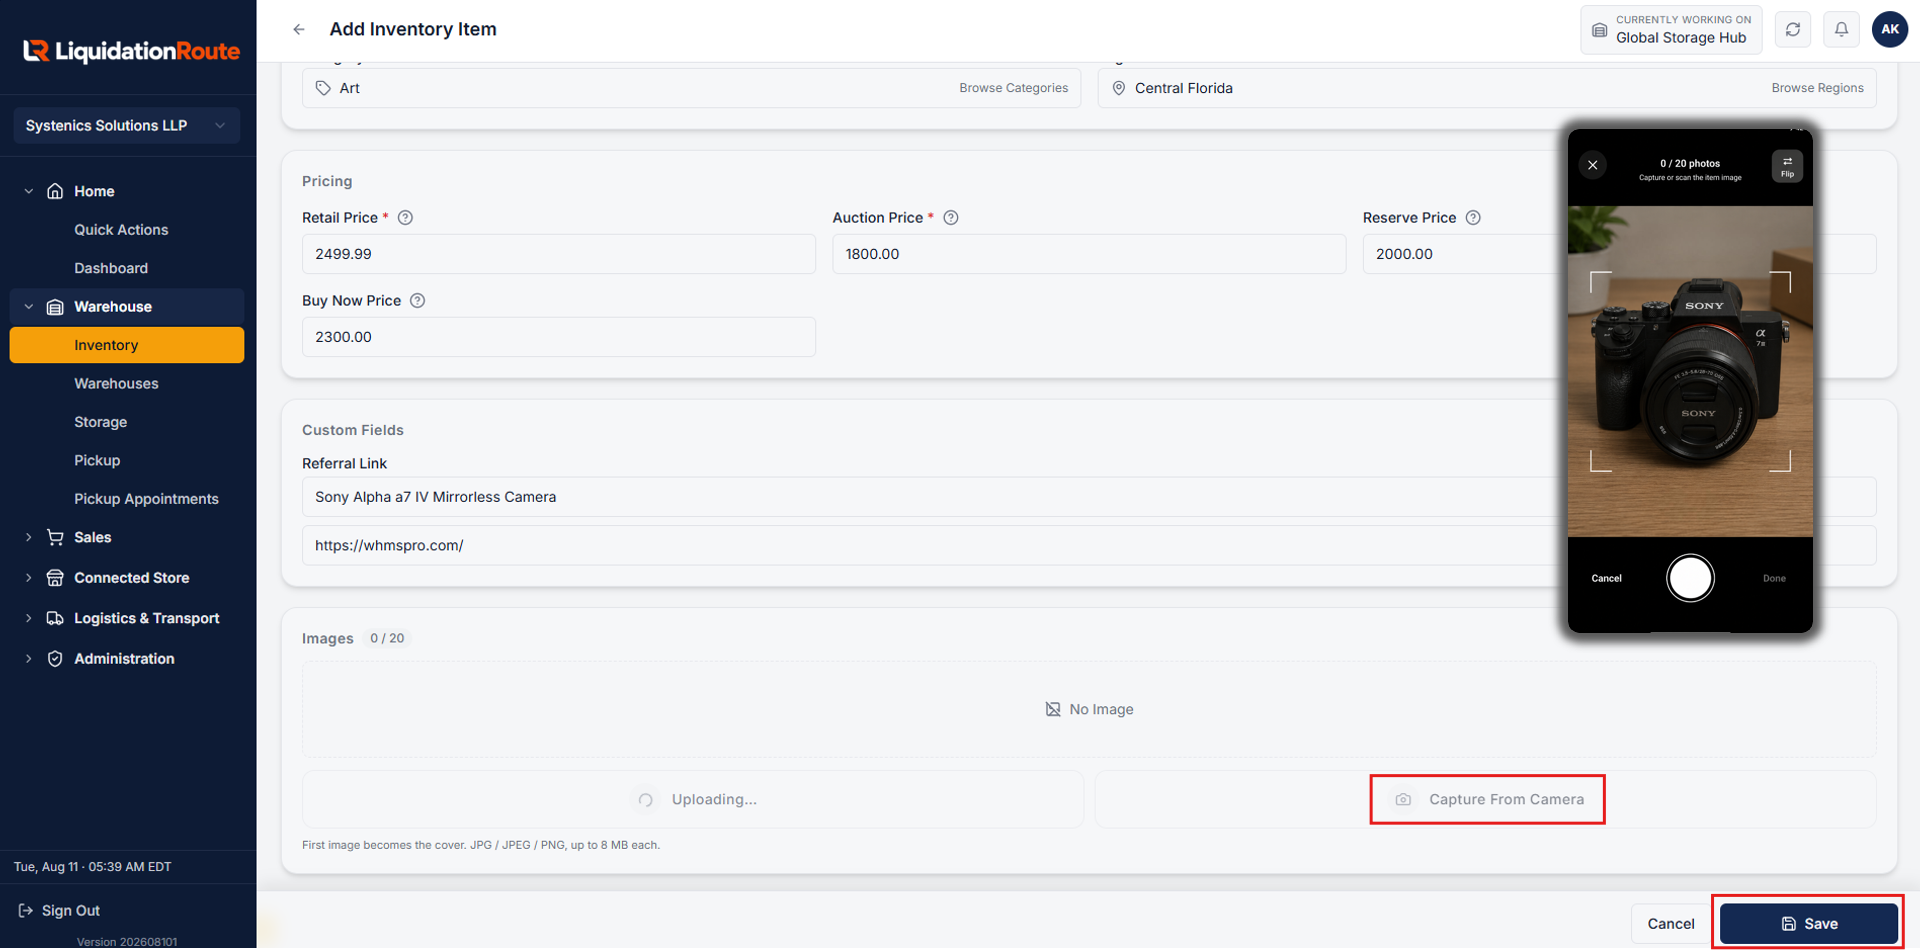Click Cancel in the camera overlay
Image resolution: width=1920 pixels, height=950 pixels.
click(x=1606, y=579)
